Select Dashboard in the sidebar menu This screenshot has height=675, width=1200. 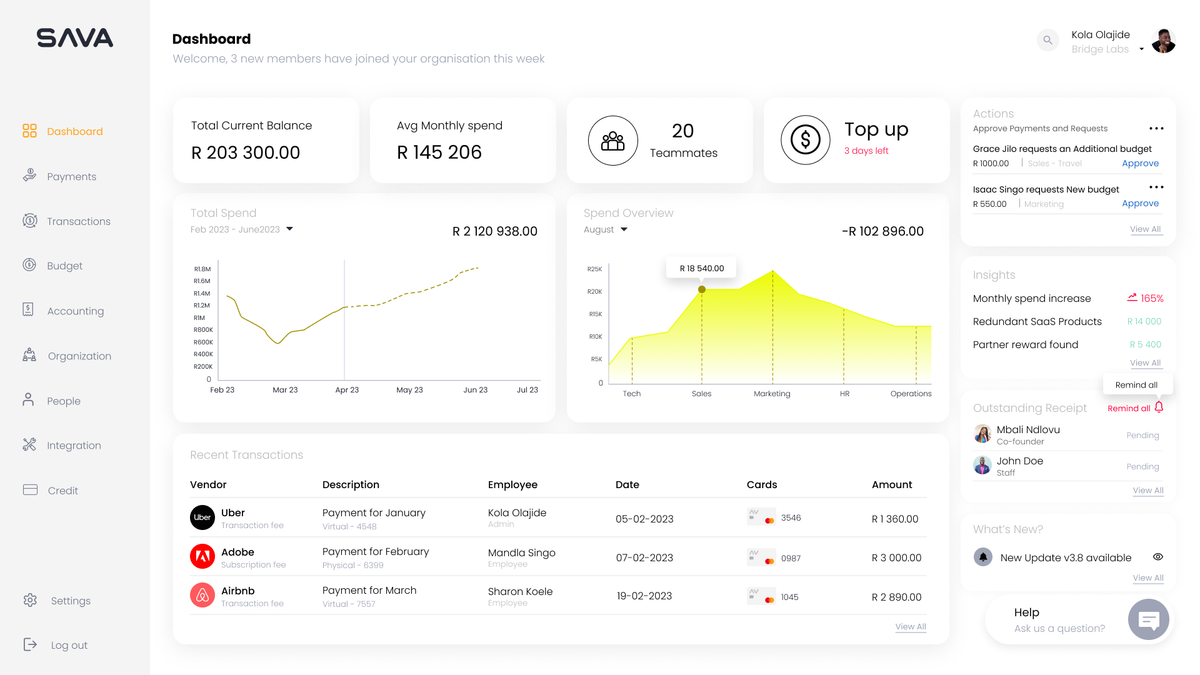pos(74,131)
